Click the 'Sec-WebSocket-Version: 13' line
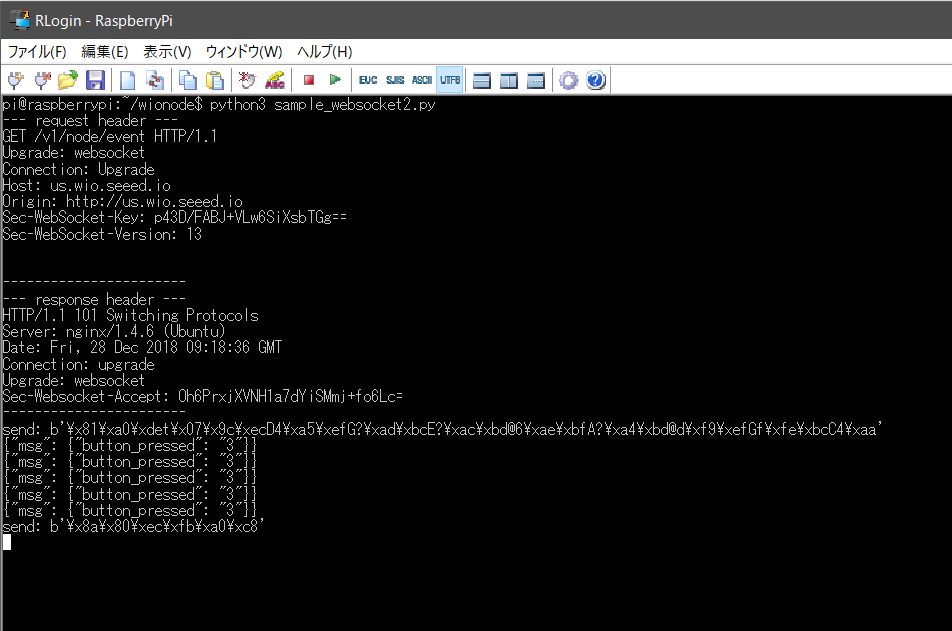952x631 pixels. pyautogui.click(x=102, y=234)
